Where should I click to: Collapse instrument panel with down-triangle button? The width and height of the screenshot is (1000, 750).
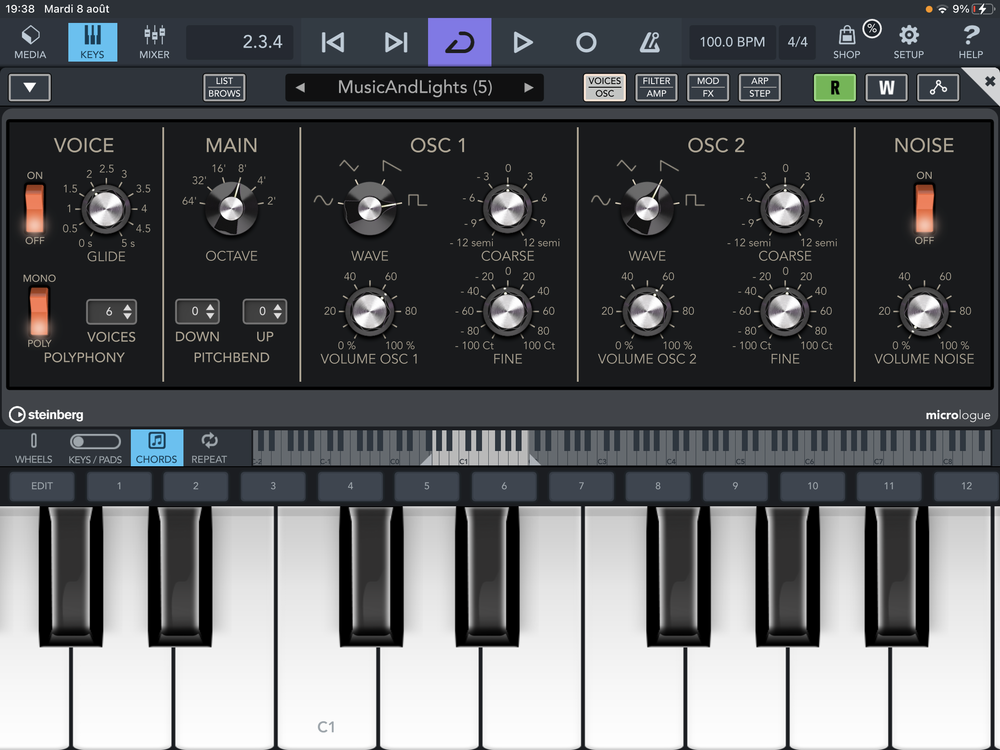tap(30, 87)
